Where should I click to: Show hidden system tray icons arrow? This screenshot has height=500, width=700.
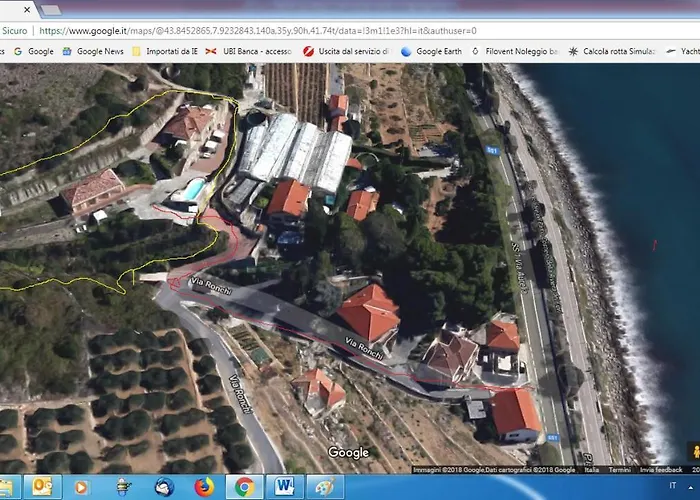click(691, 488)
